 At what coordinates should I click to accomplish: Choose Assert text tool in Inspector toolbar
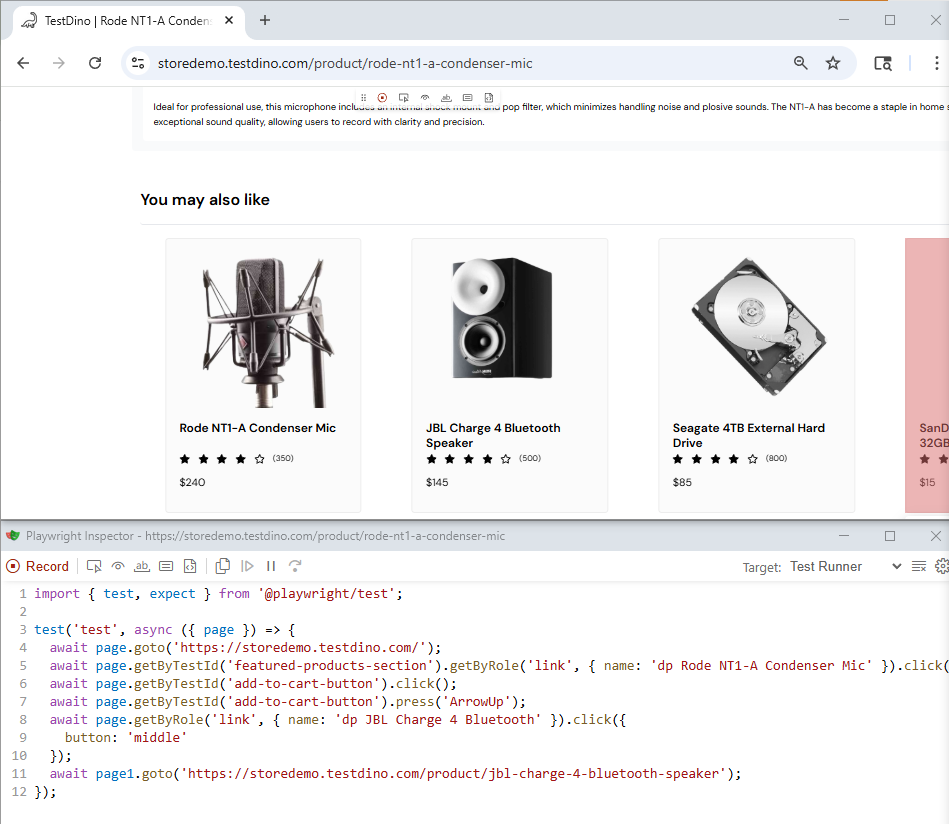[142, 566]
